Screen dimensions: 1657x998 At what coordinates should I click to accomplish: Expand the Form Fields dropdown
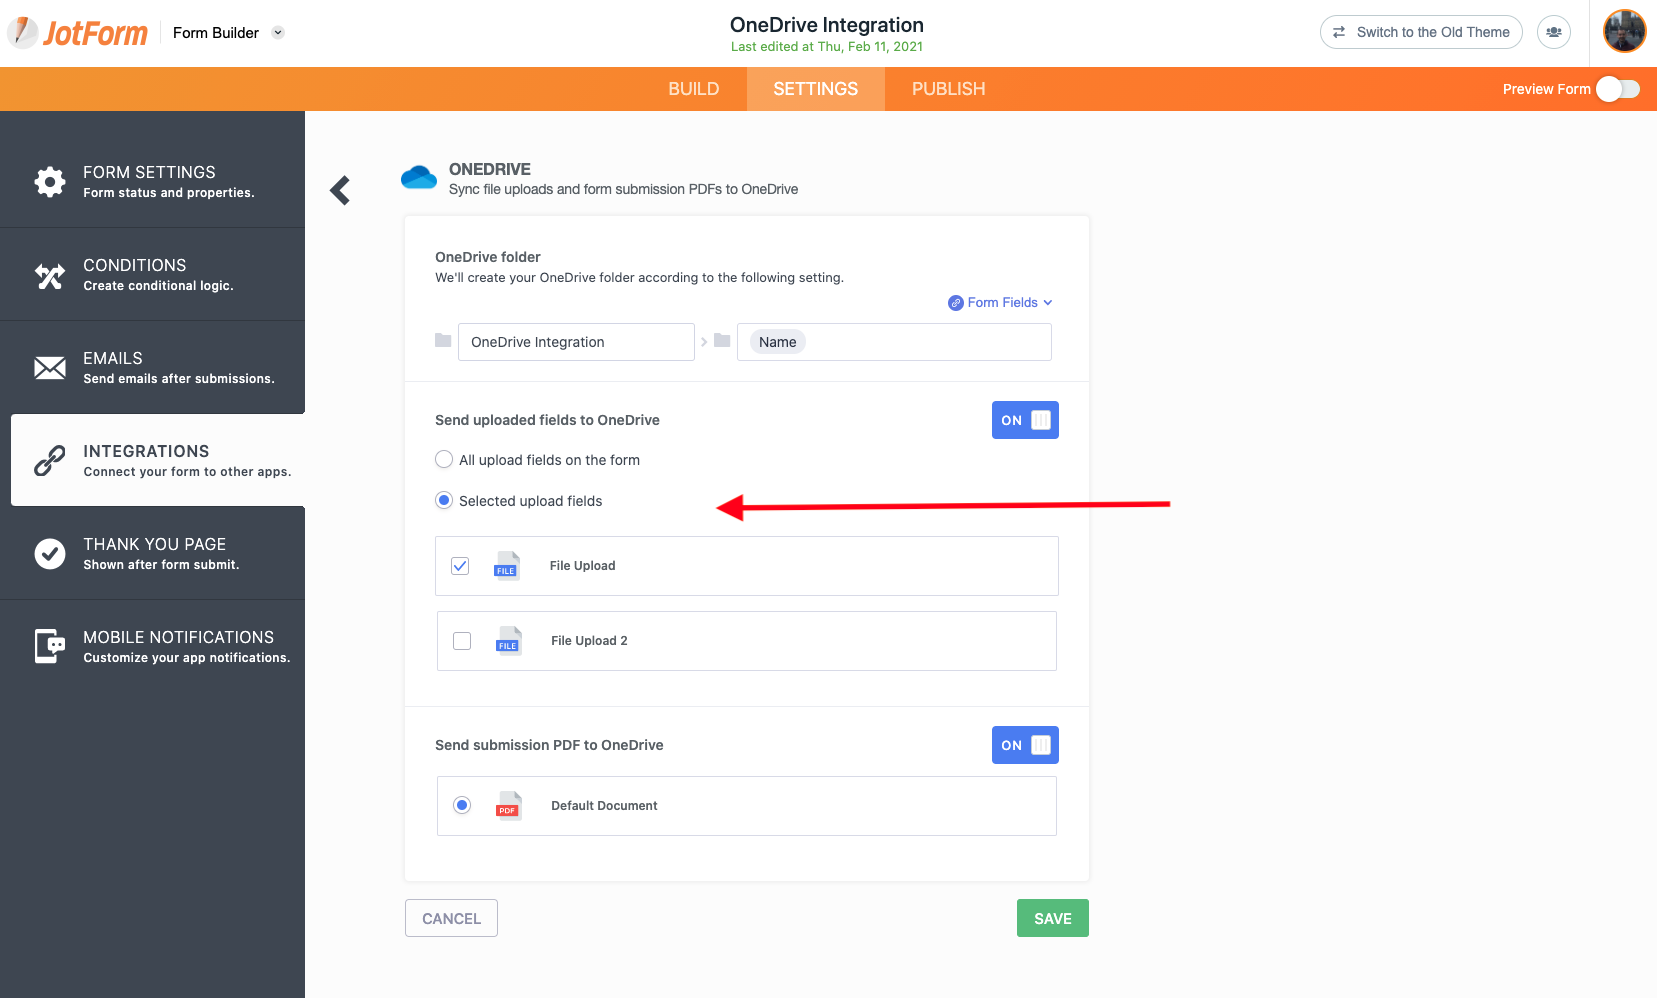[1001, 303]
